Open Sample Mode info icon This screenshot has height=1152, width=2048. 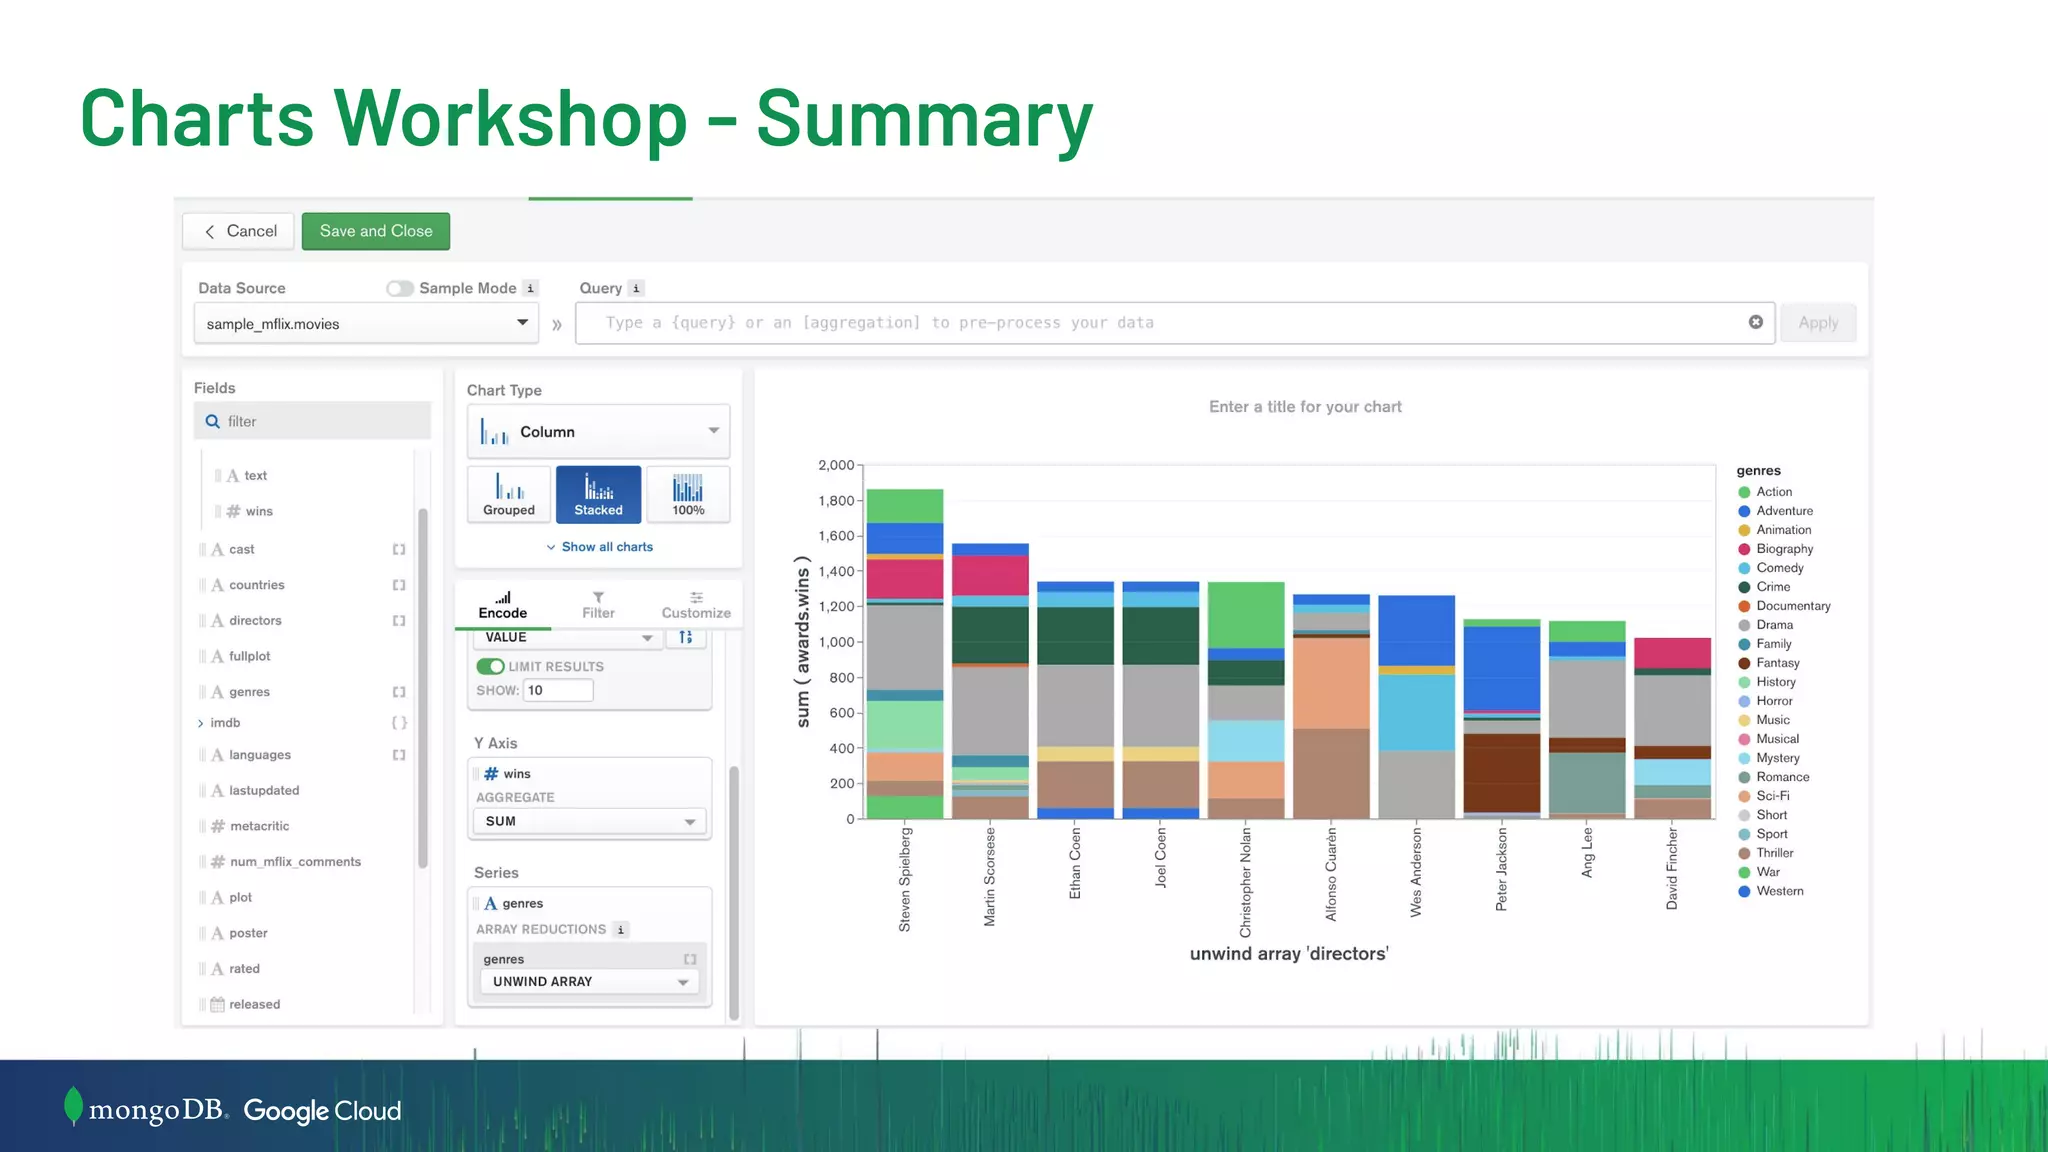[531, 288]
